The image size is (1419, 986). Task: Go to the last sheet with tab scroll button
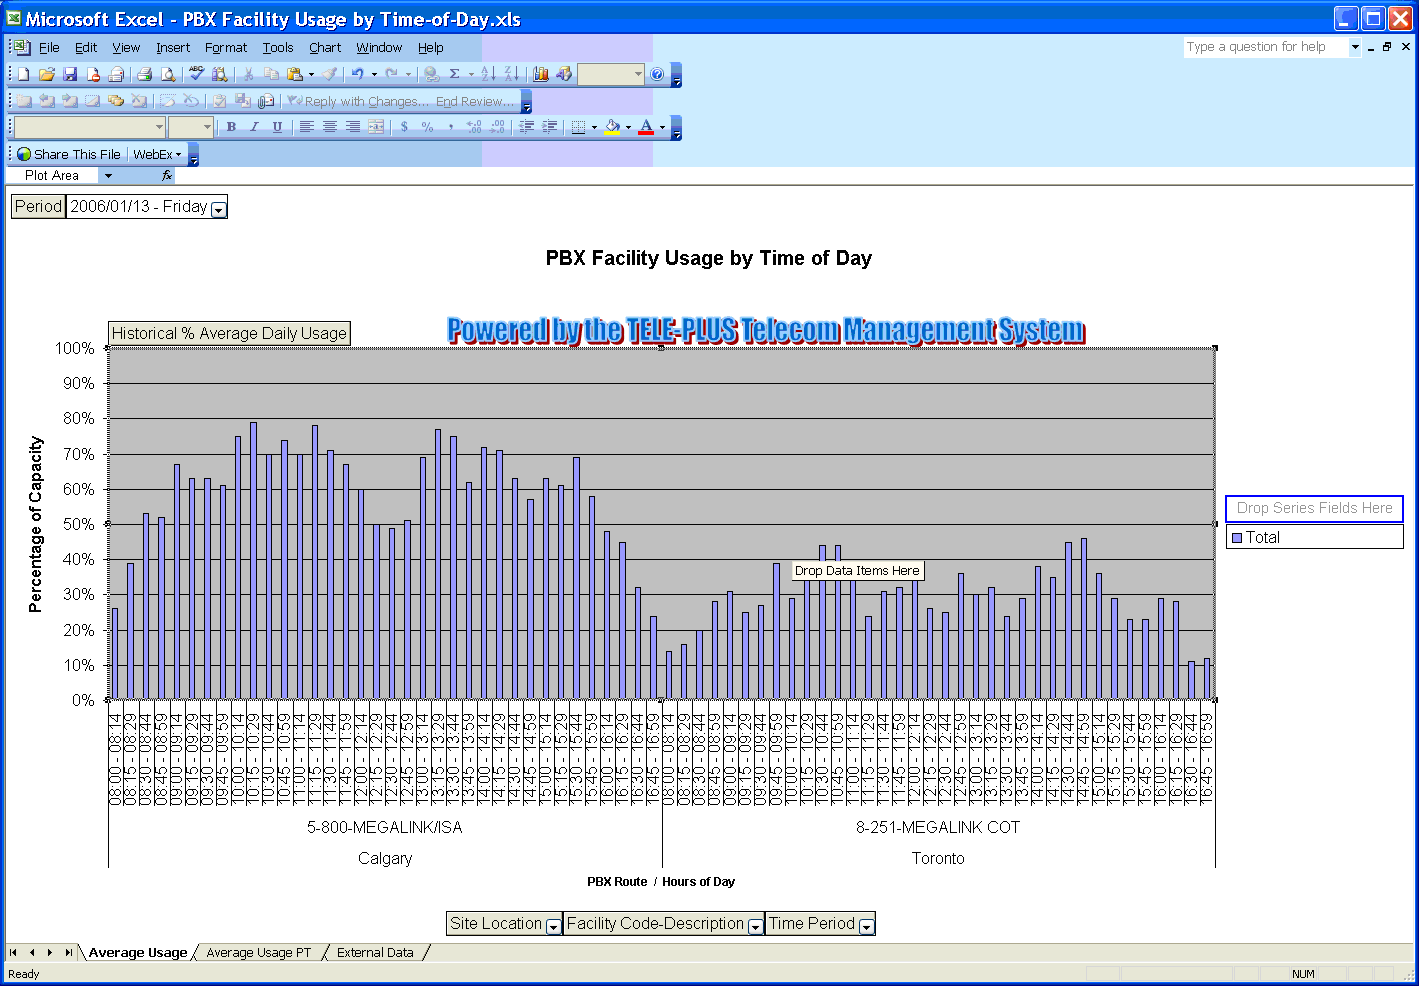point(68,953)
